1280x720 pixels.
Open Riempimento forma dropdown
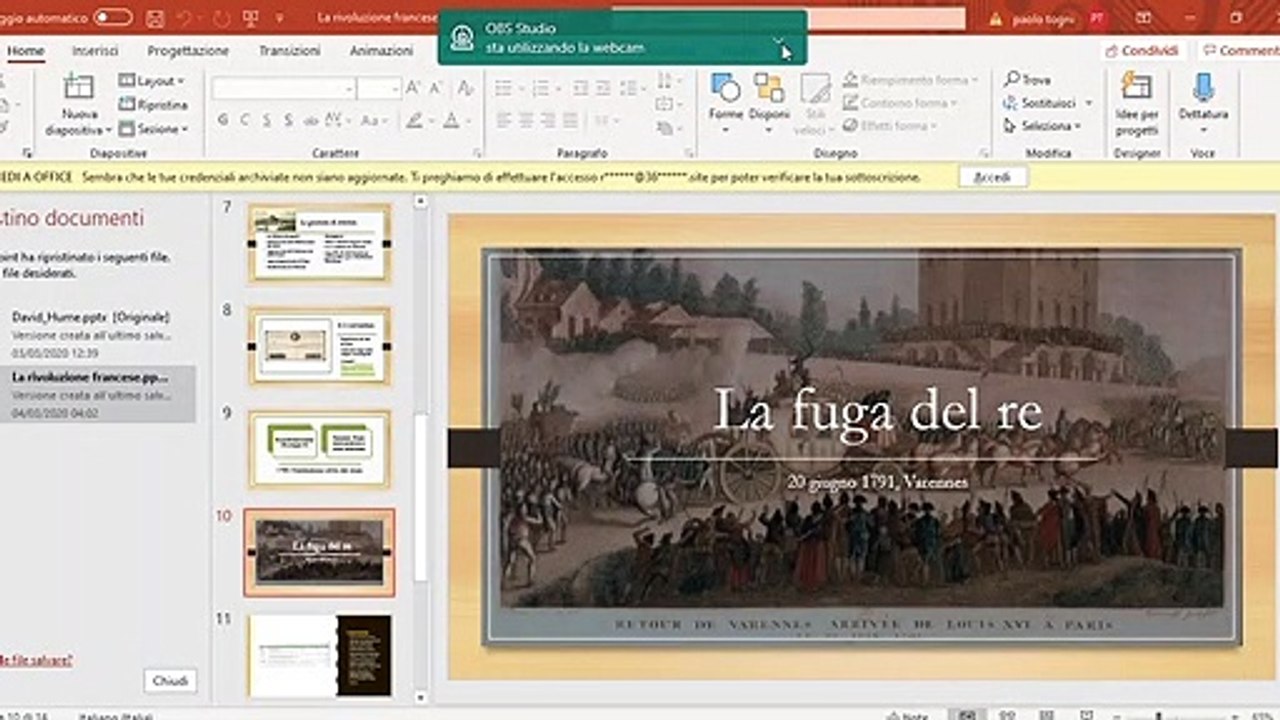tap(909, 79)
